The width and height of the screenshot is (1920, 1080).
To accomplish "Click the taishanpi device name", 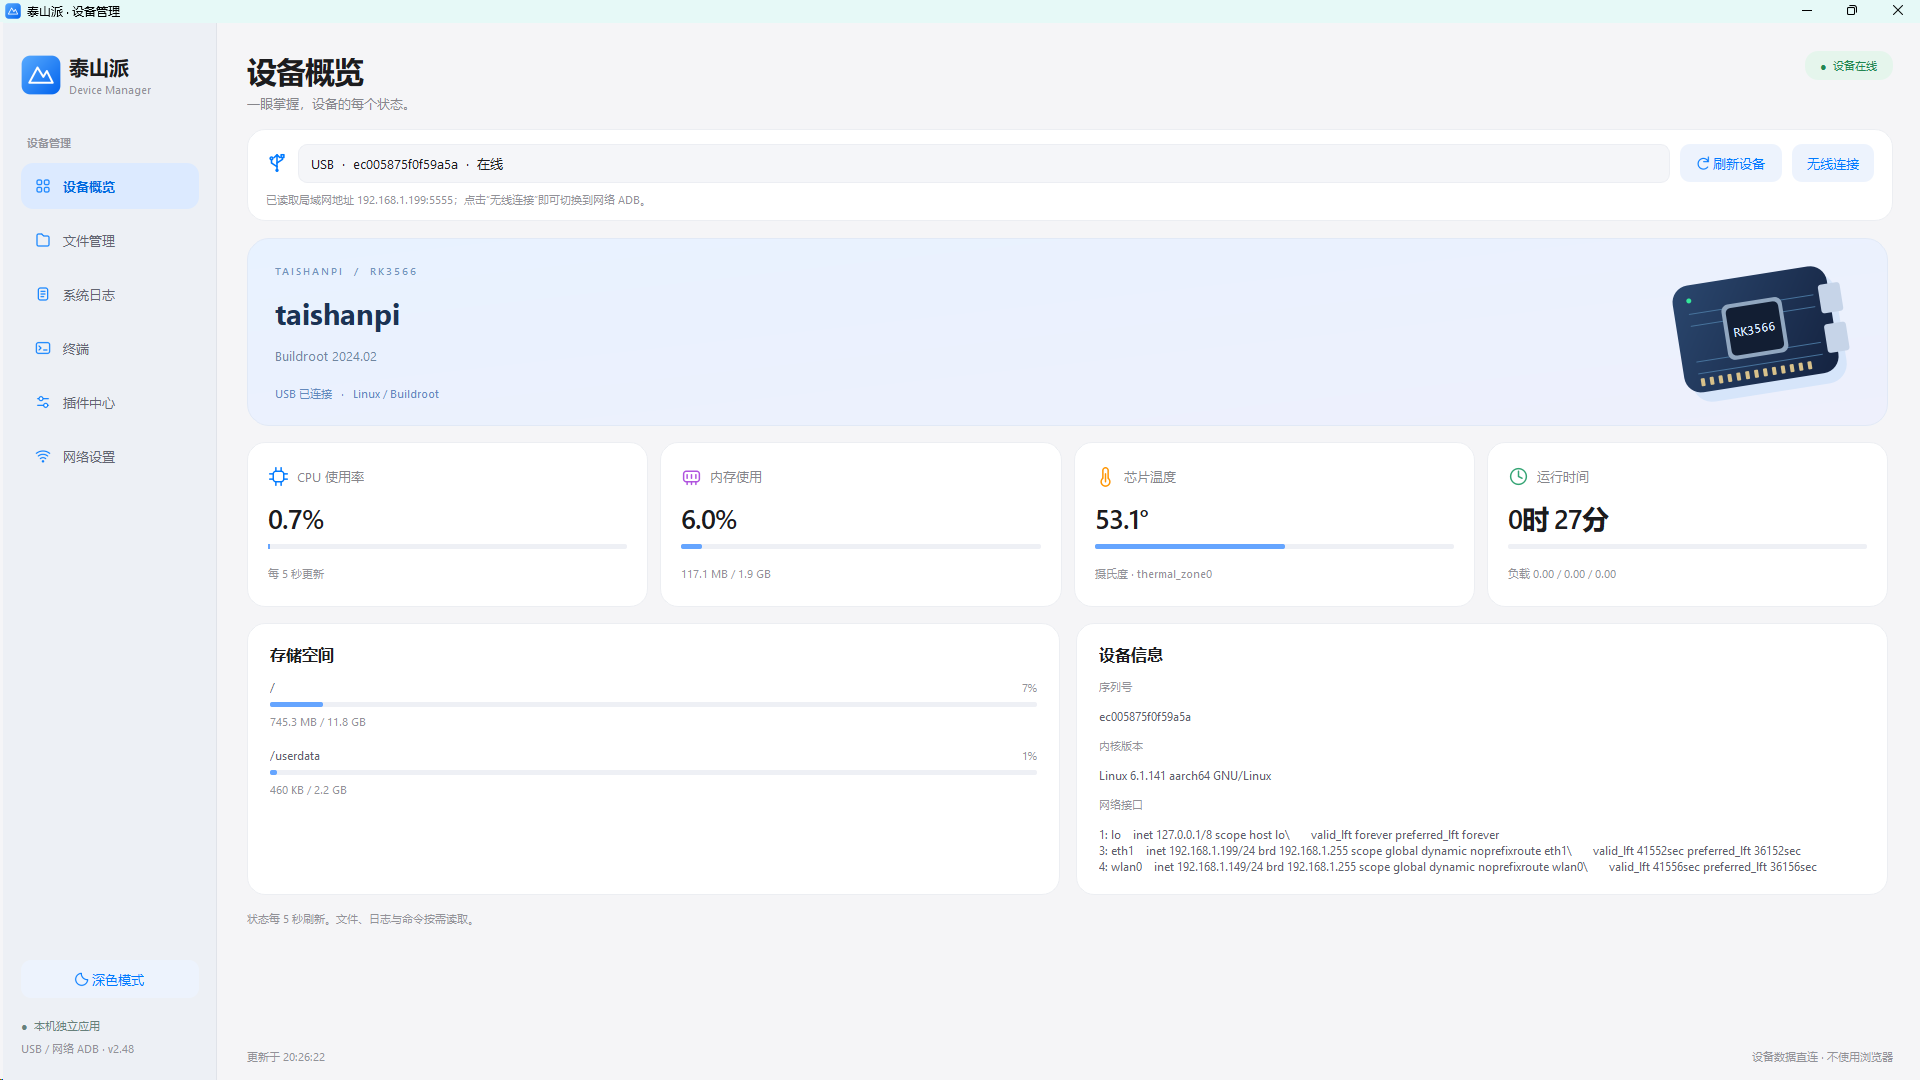I will click(x=337, y=315).
